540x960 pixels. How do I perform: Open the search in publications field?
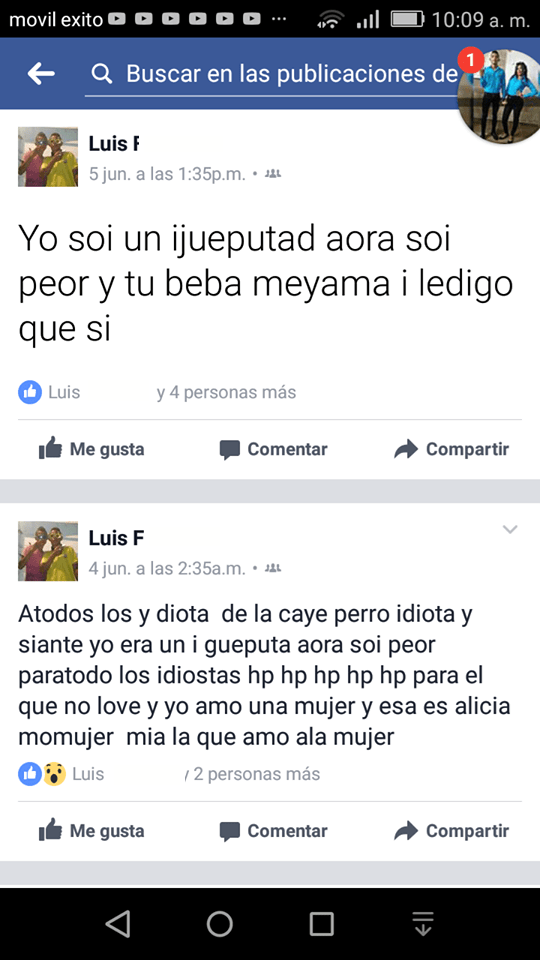[274, 75]
